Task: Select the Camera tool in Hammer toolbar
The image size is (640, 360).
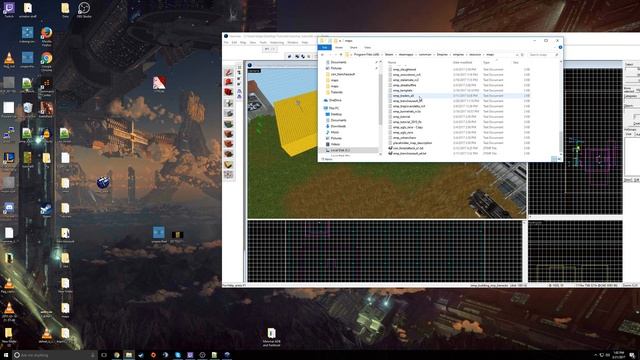Action: tap(229, 92)
